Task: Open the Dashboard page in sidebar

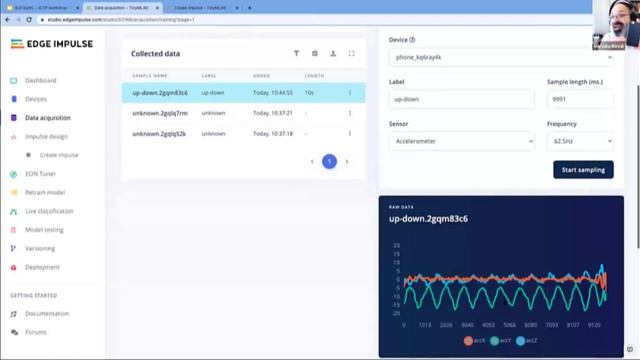Action: point(40,80)
